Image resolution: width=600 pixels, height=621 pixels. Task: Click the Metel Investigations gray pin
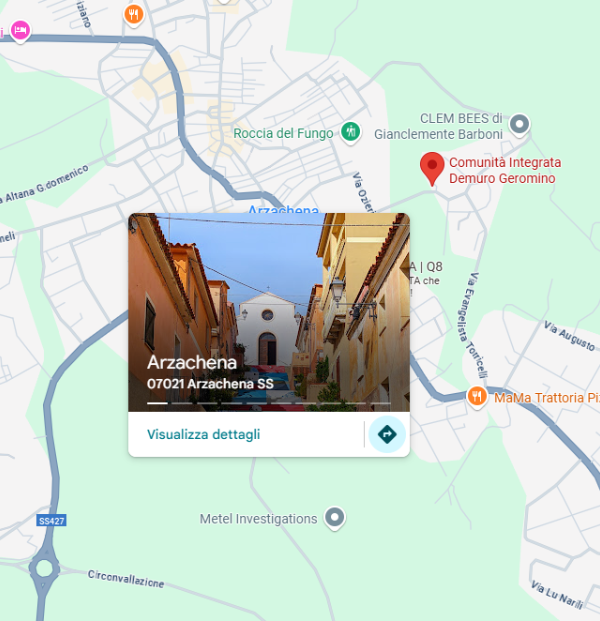pos(335,518)
